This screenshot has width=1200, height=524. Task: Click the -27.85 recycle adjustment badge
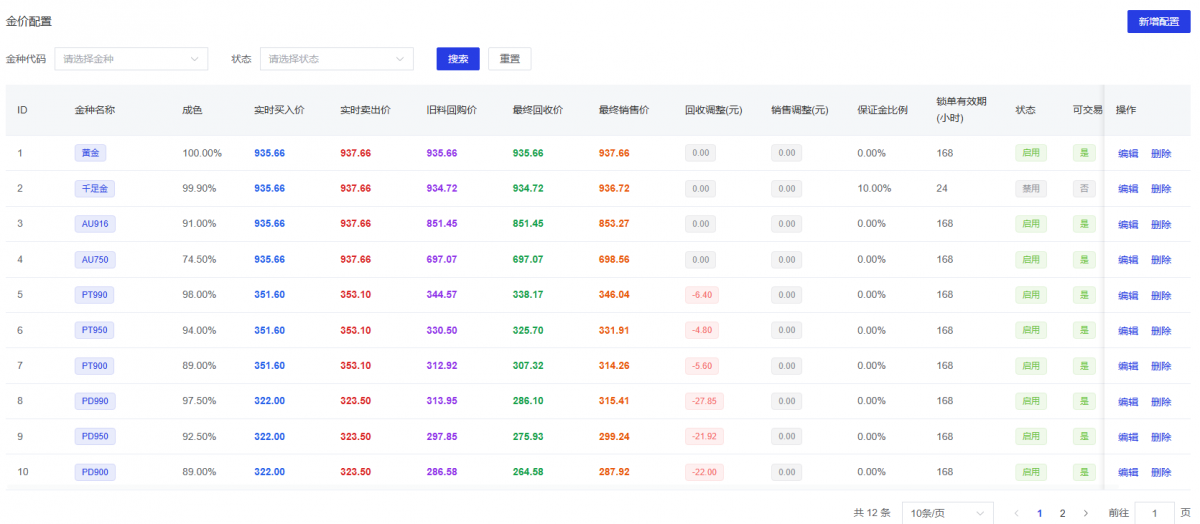tap(704, 401)
